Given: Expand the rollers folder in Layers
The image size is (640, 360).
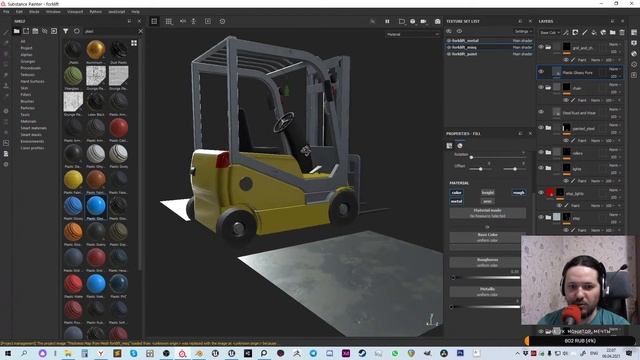Looking at the screenshot, I should 549,152.
